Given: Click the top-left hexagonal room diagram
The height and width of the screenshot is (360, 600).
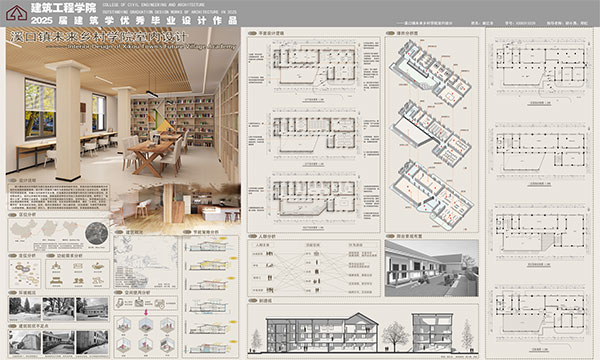Looking at the screenshot, I should pyautogui.click(x=124, y=325).
